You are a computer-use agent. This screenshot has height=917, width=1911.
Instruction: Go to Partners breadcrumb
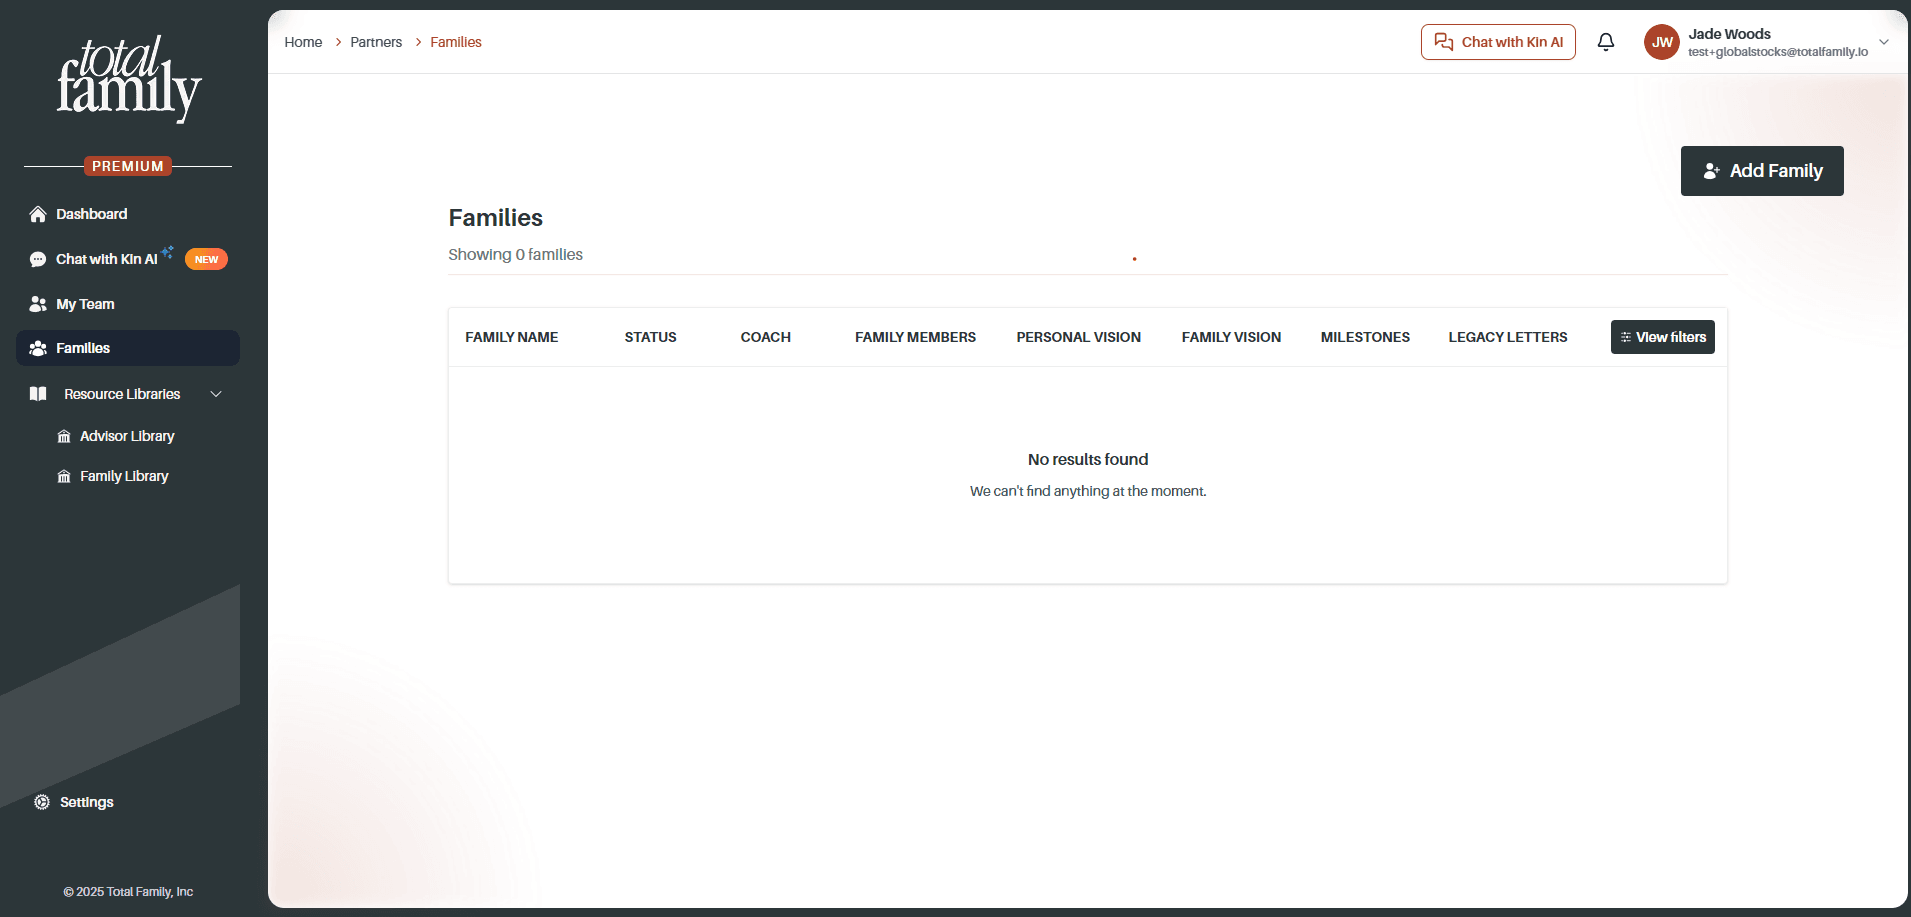pyautogui.click(x=376, y=42)
